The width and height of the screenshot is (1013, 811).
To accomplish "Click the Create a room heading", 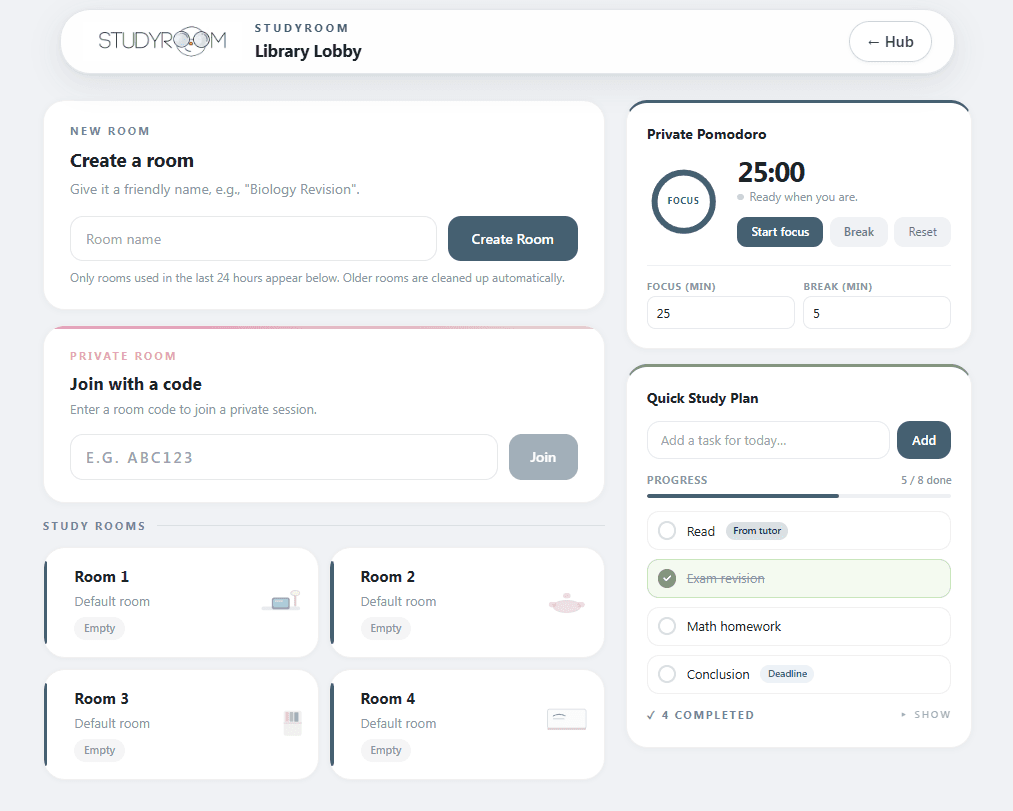I will pos(132,161).
